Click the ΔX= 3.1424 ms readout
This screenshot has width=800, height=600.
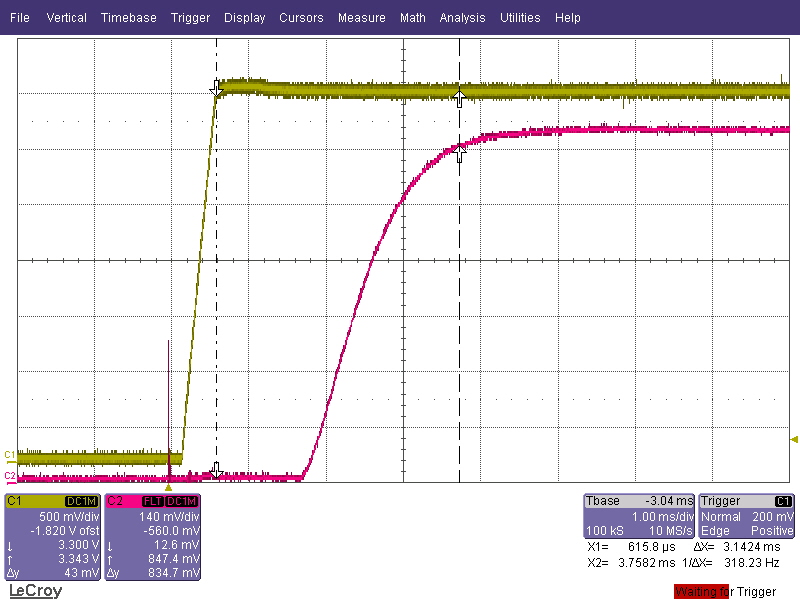(x=737, y=547)
